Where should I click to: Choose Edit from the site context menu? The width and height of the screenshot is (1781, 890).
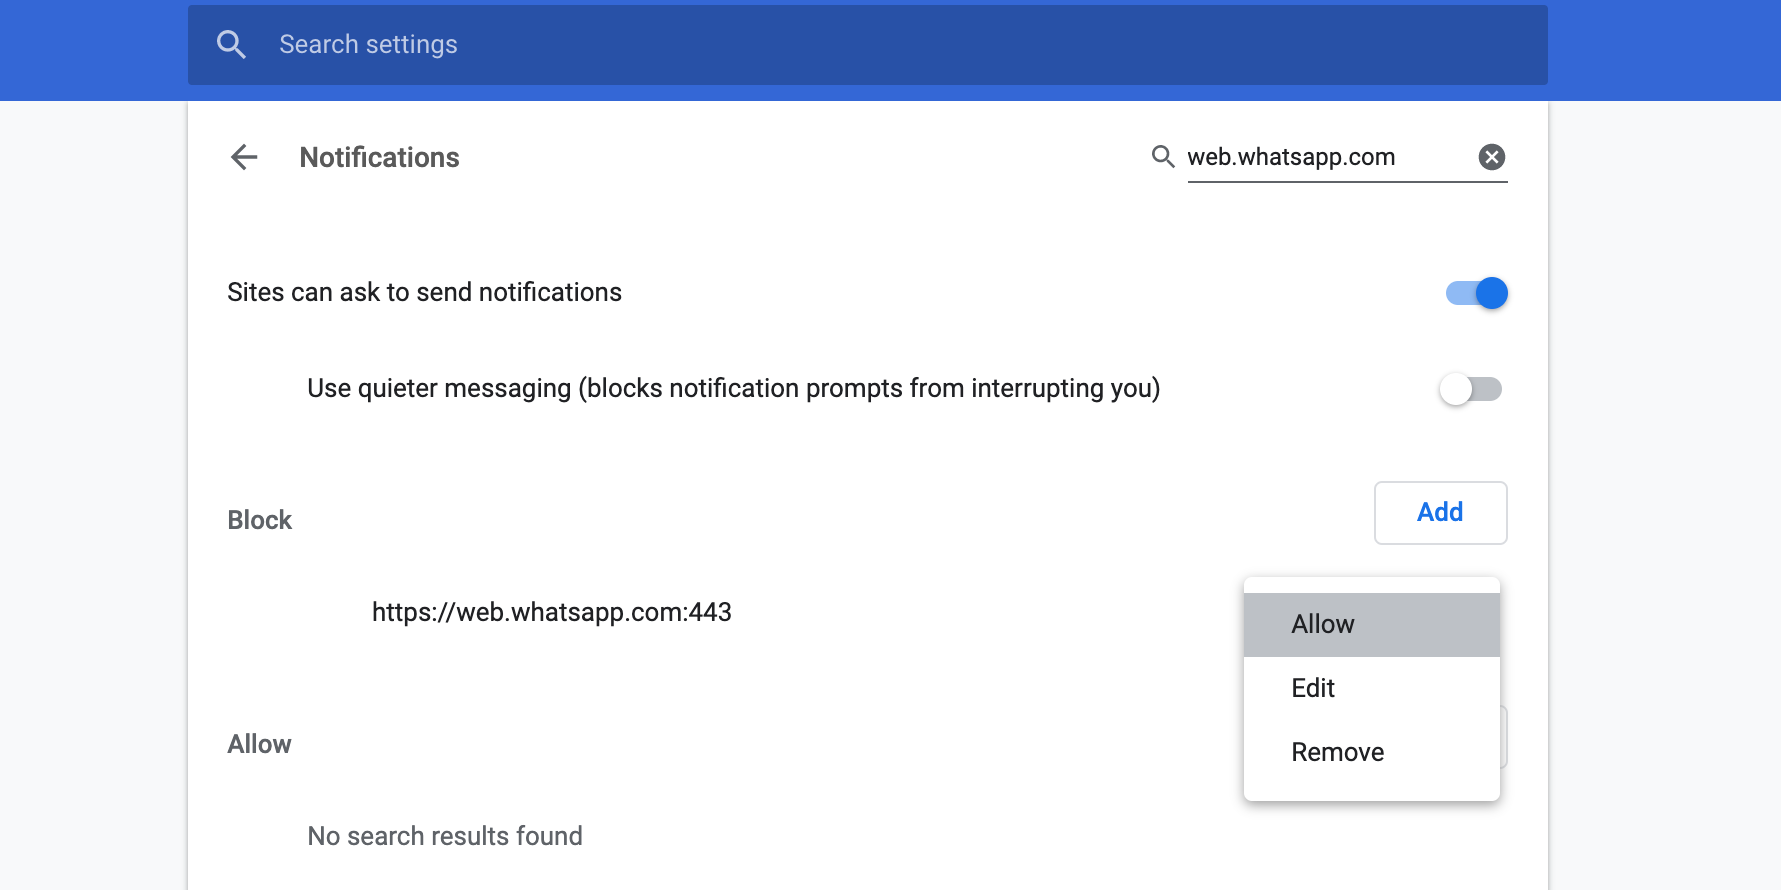tap(1371, 689)
